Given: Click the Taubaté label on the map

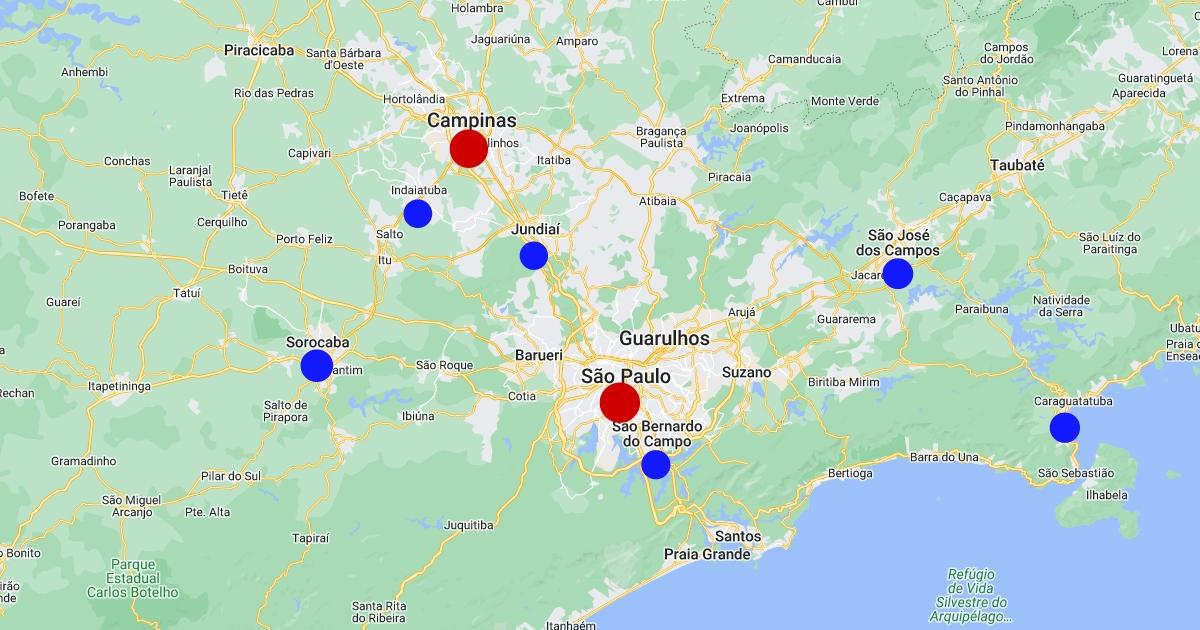Looking at the screenshot, I should click(1017, 165).
